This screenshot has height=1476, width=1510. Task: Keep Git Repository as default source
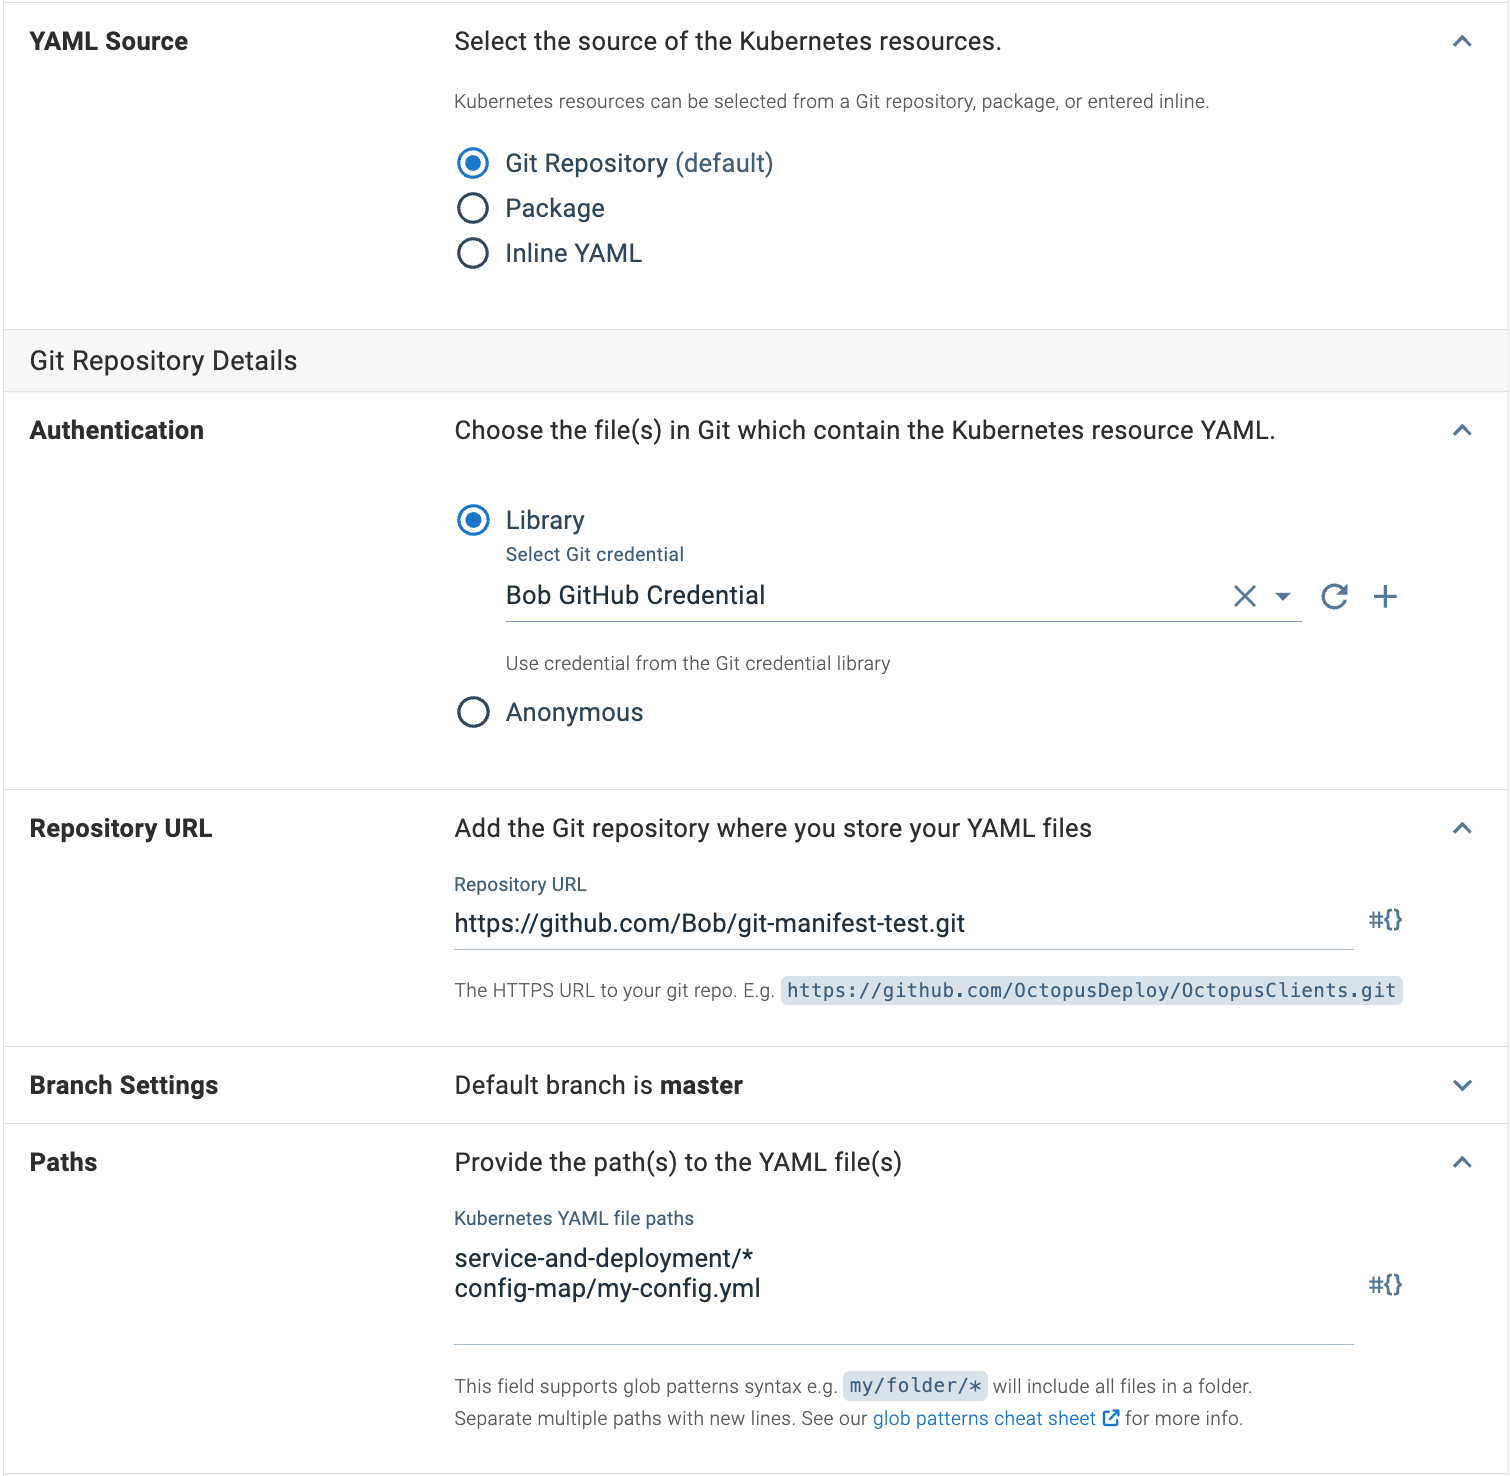tap(472, 163)
